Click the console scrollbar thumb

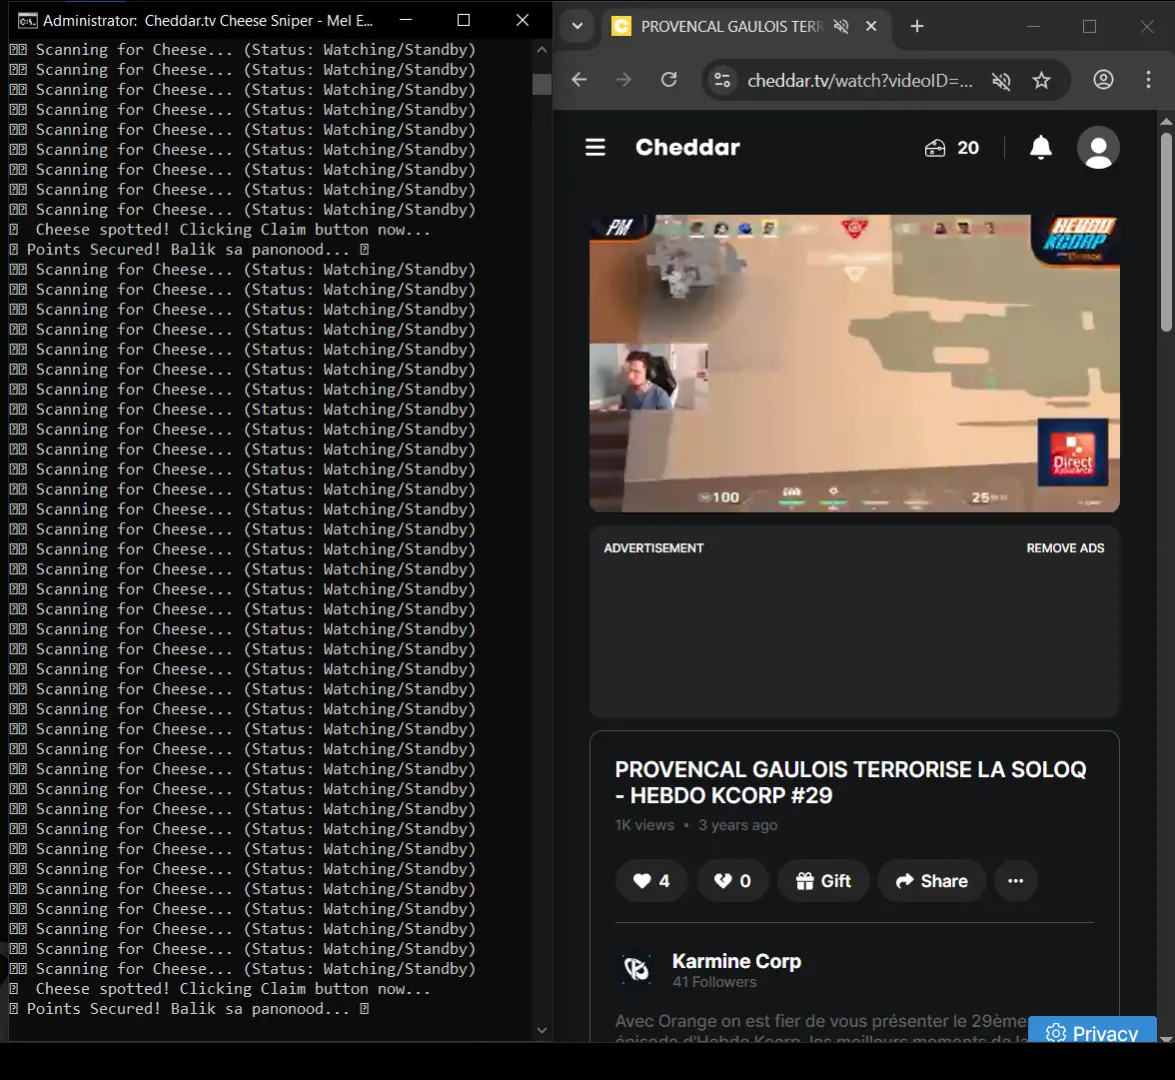click(542, 83)
